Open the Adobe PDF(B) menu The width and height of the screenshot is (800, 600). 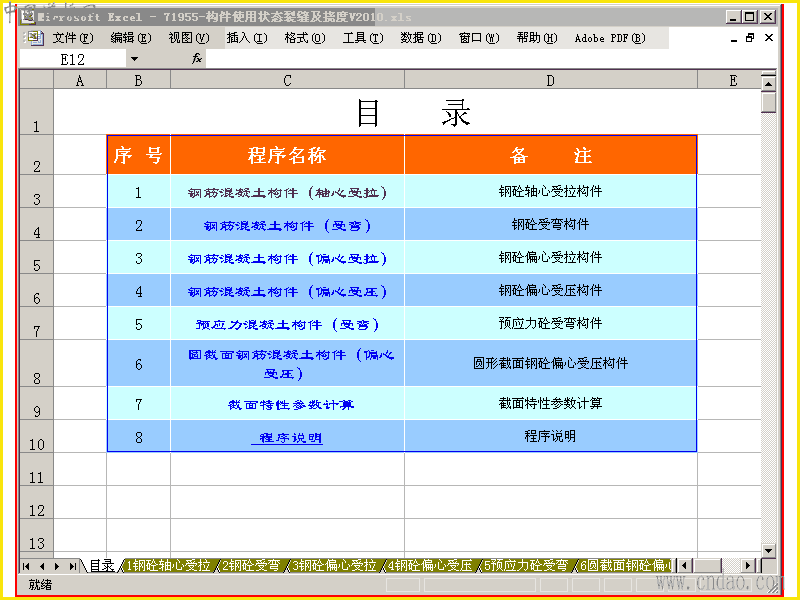(x=610, y=38)
